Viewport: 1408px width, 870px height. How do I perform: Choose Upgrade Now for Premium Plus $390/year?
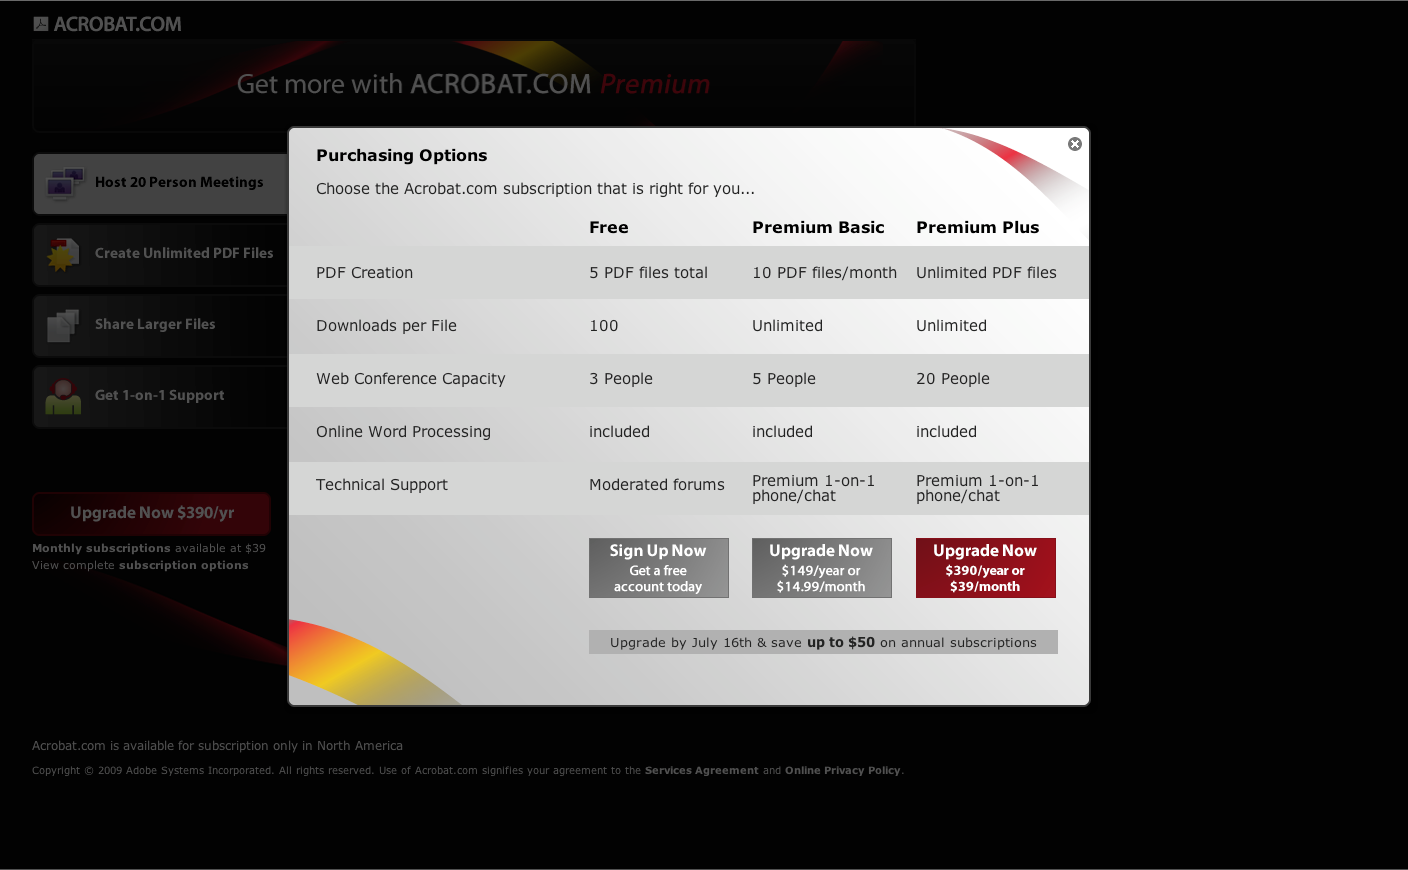point(985,567)
